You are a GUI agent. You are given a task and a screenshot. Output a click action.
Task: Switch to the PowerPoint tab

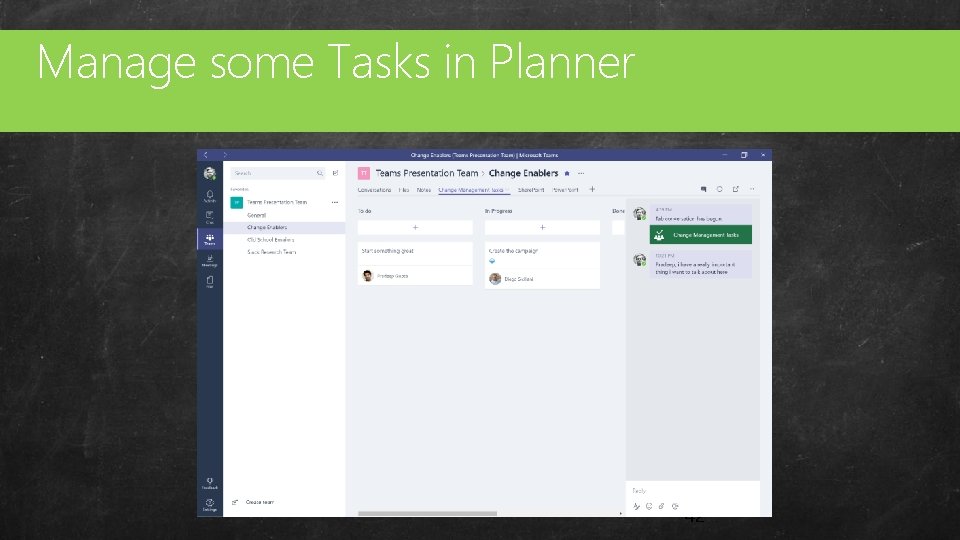[x=565, y=190]
